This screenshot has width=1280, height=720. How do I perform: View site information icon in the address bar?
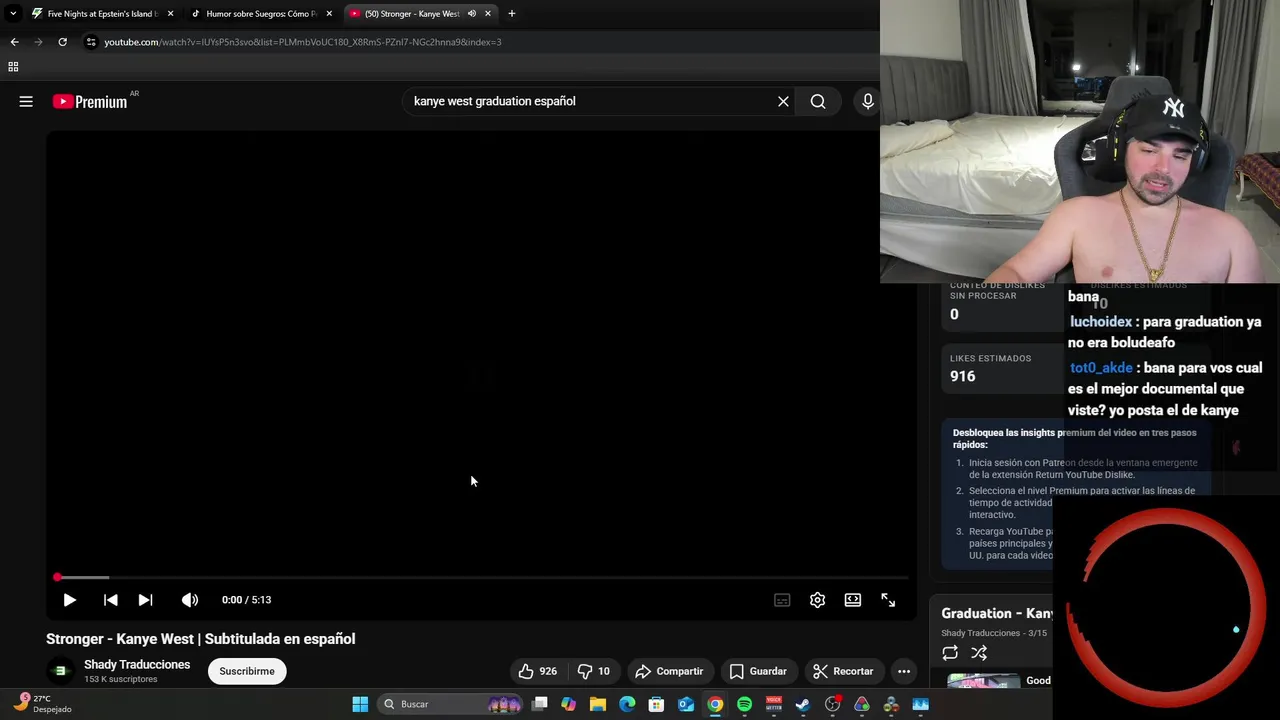tap(91, 42)
